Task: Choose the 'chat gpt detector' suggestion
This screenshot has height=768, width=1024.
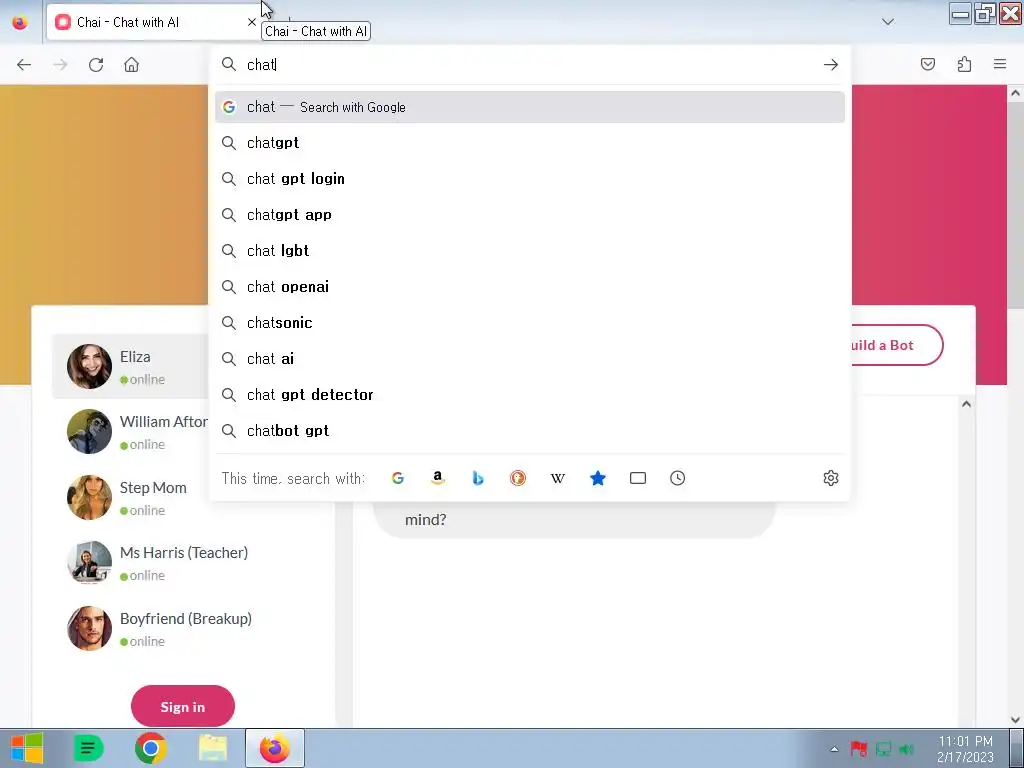Action: (530, 394)
